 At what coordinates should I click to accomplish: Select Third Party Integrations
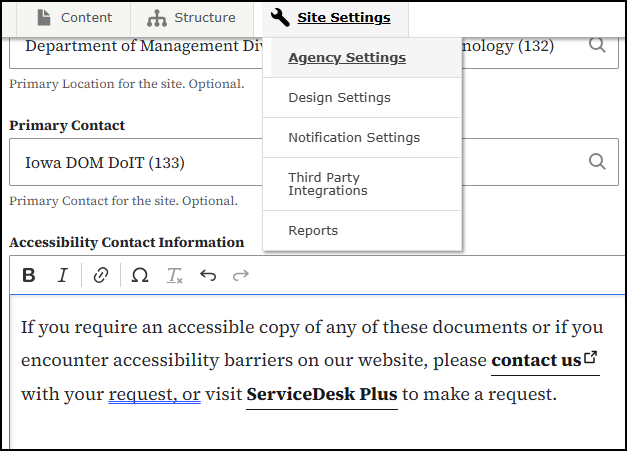click(x=328, y=184)
